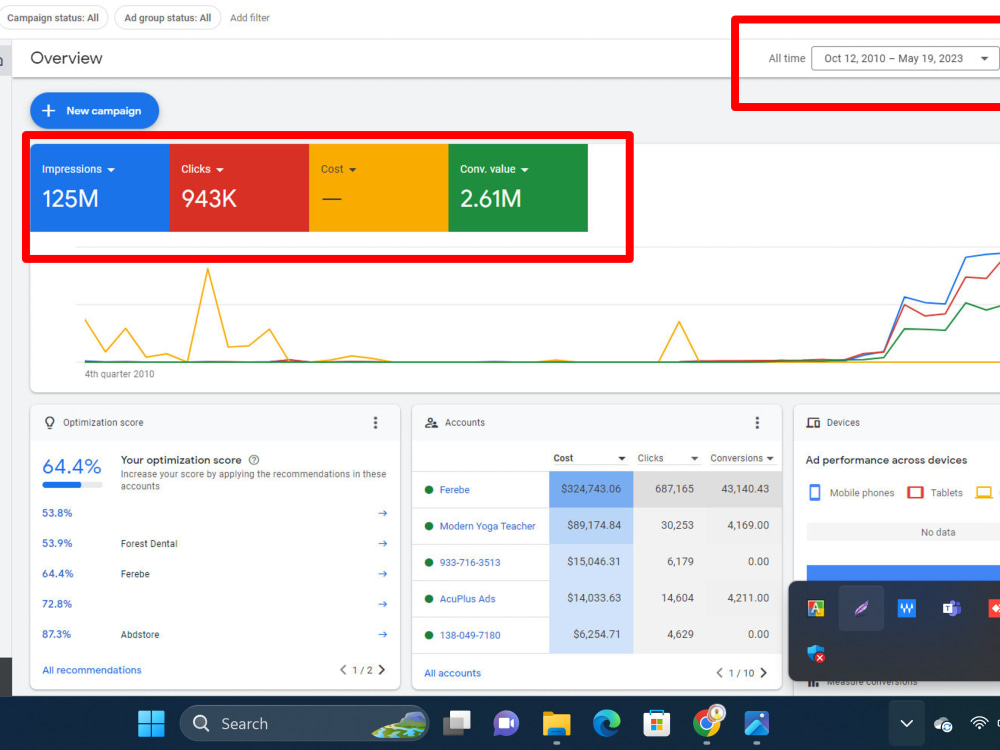Click the colorful A icon in tray popup
Viewport: 1000px width, 750px height.
pos(816,608)
